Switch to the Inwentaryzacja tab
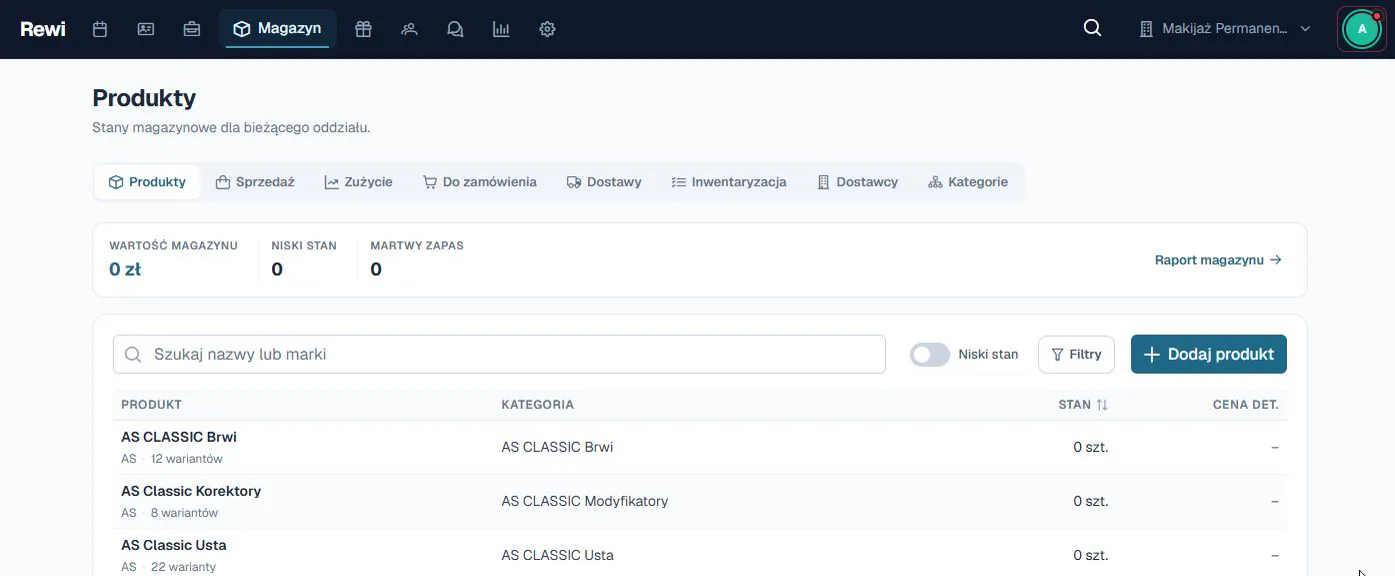 click(x=729, y=182)
